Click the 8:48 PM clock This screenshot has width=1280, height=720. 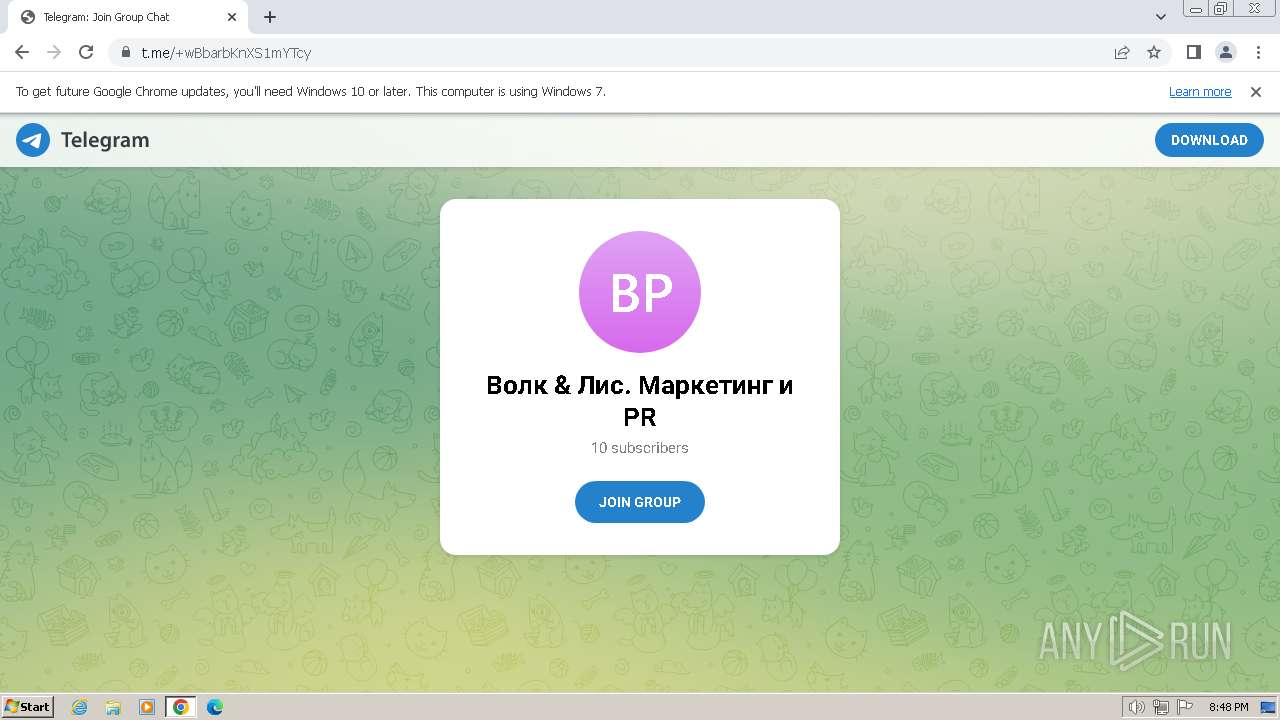[1229, 707]
